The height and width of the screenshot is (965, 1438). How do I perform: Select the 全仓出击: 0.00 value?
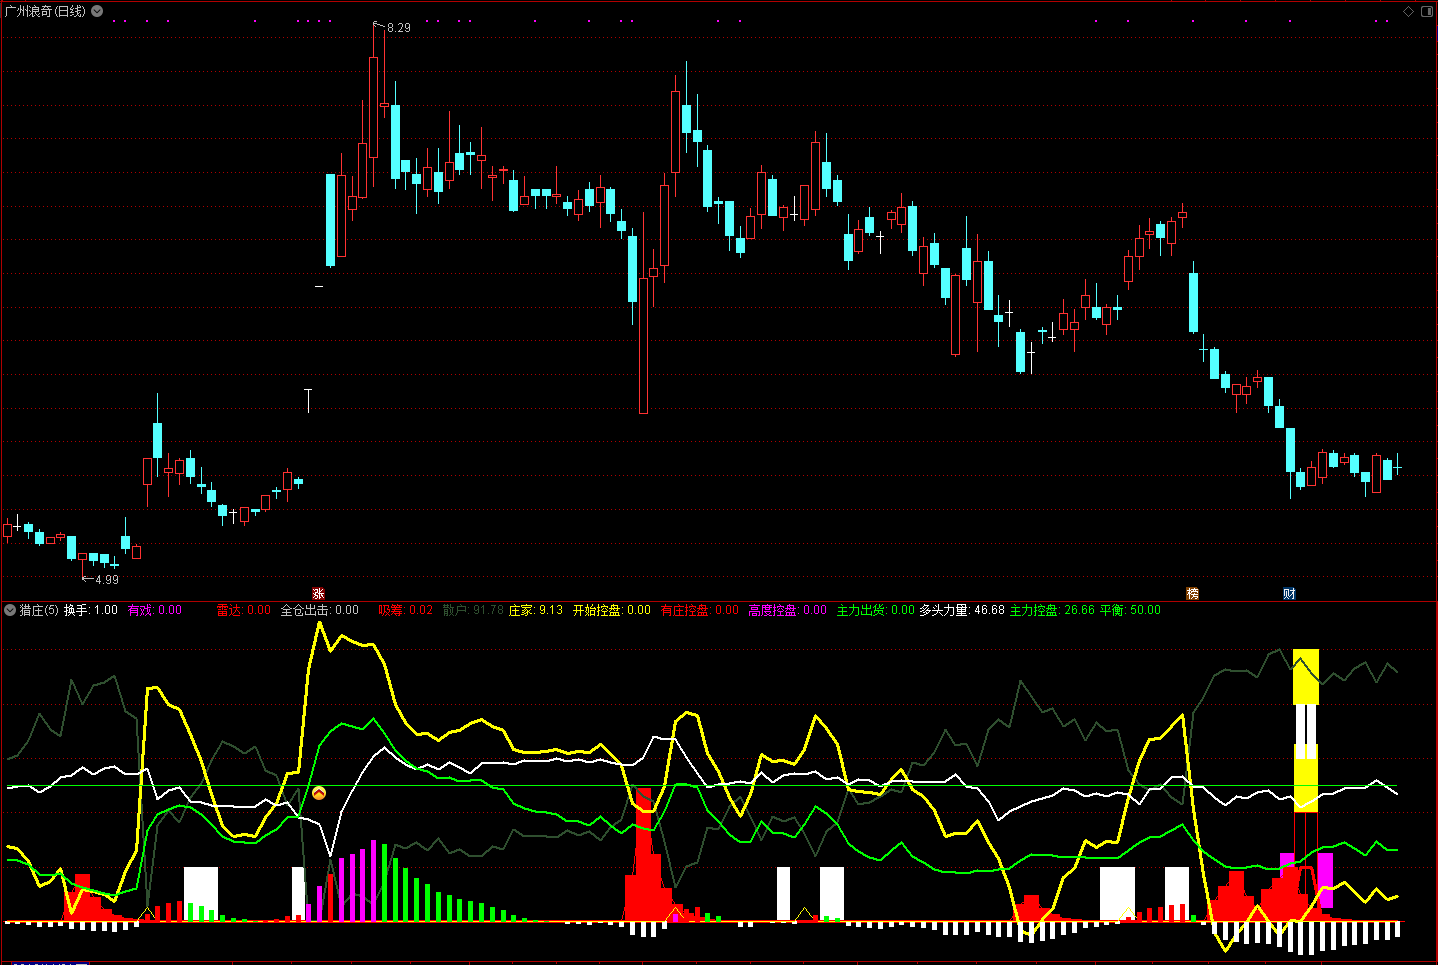[x=319, y=610]
